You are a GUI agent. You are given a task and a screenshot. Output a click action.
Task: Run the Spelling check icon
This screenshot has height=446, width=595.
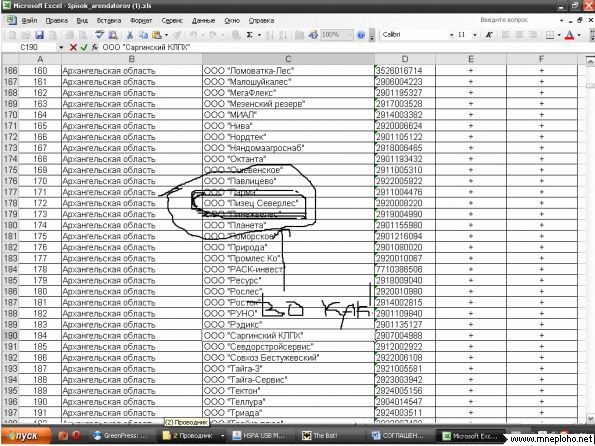(99, 35)
